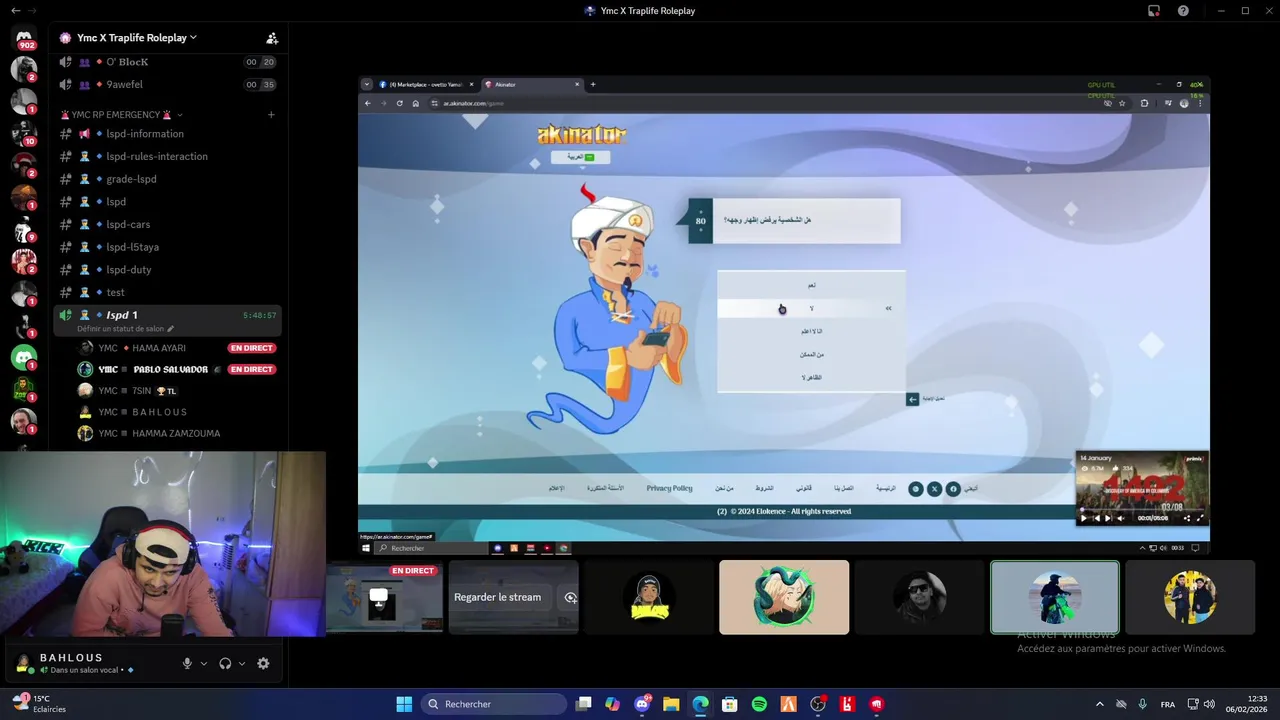Open Spotify from the taskbar
Viewport: 1280px width, 720px height.
[759, 704]
